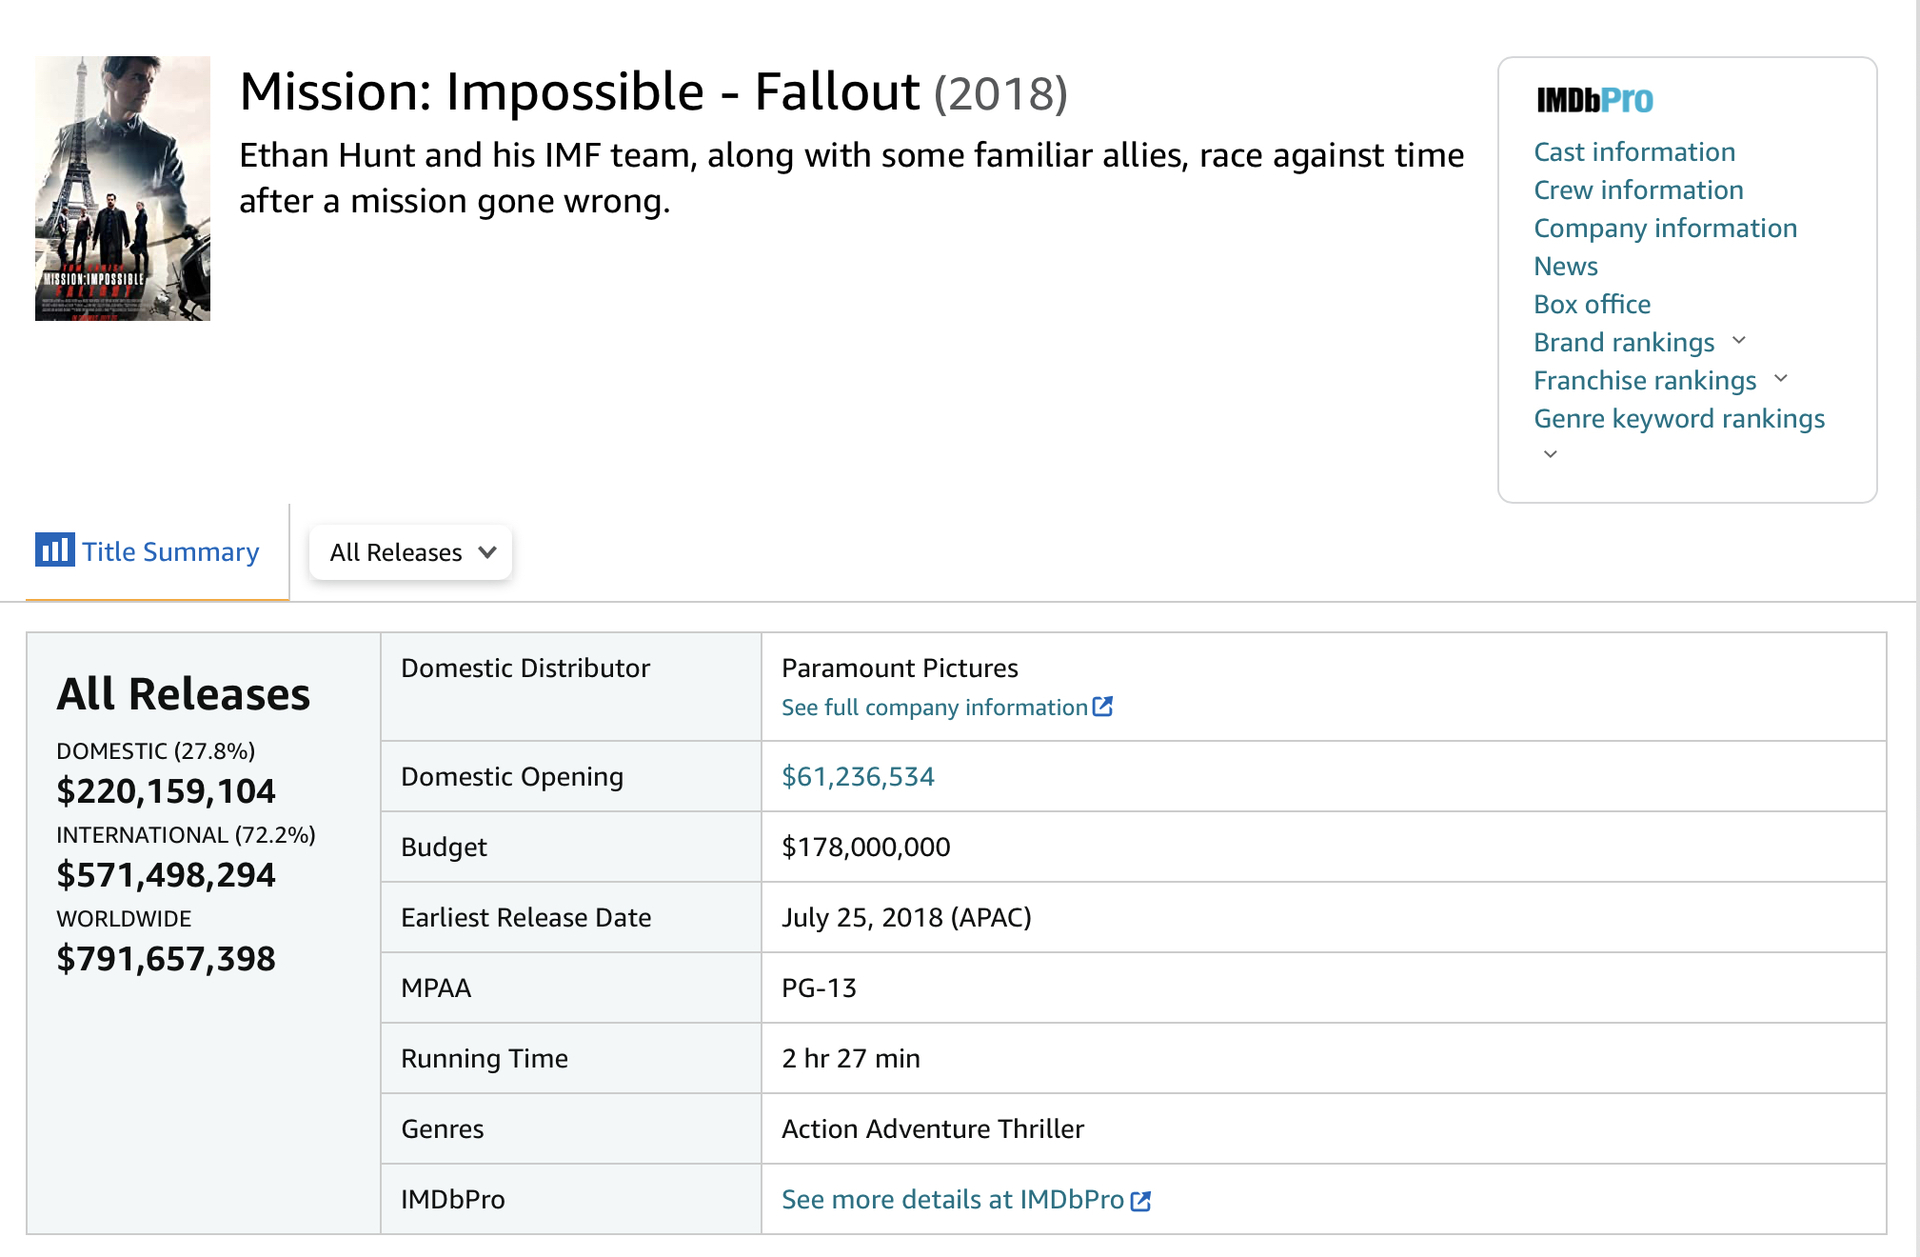Click the $61,236,534 domestic opening link
This screenshot has height=1257, width=1920.
click(x=857, y=776)
